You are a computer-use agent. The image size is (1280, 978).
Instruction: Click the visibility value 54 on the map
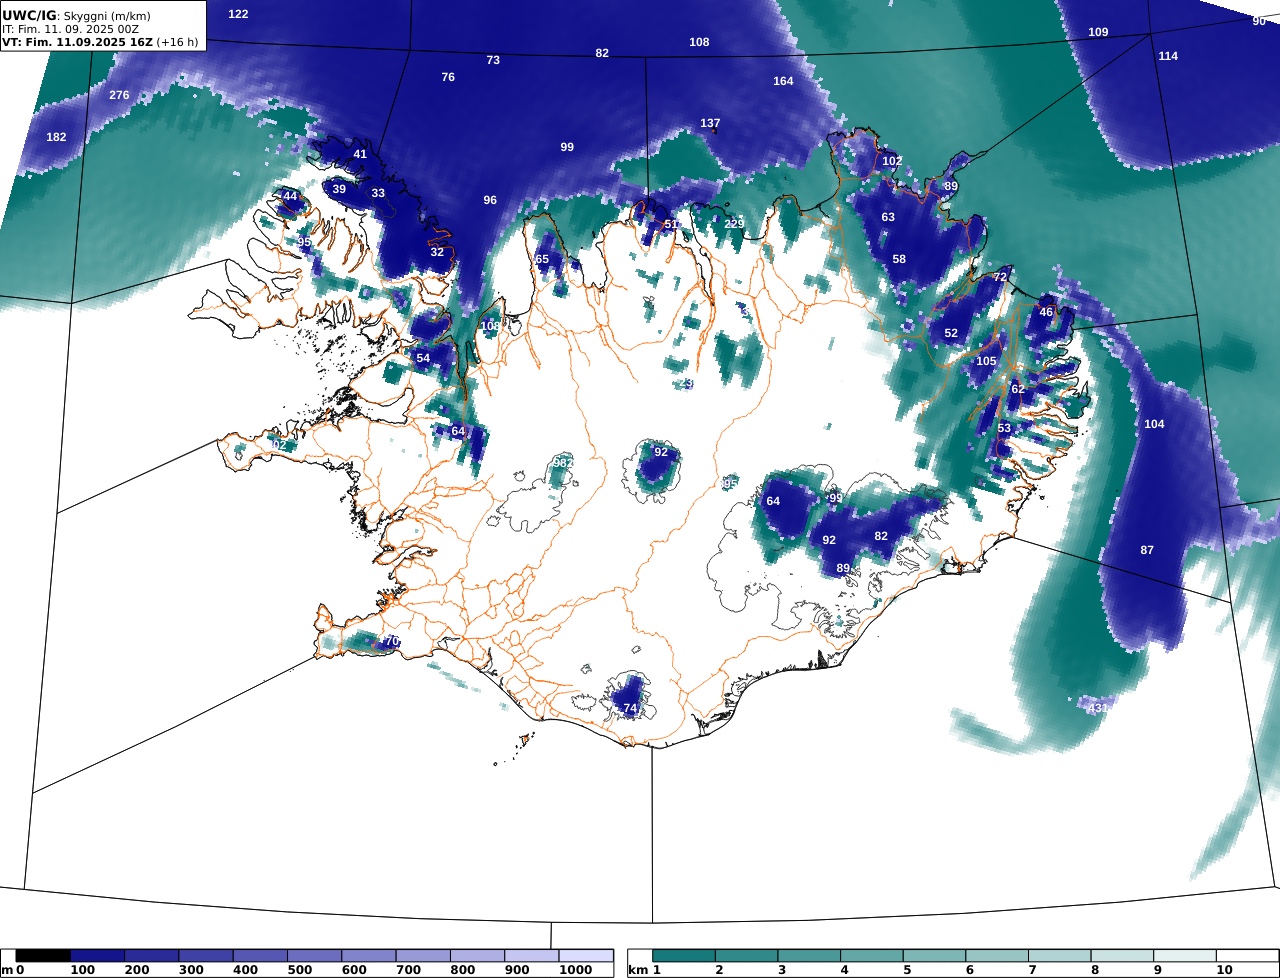423,358
